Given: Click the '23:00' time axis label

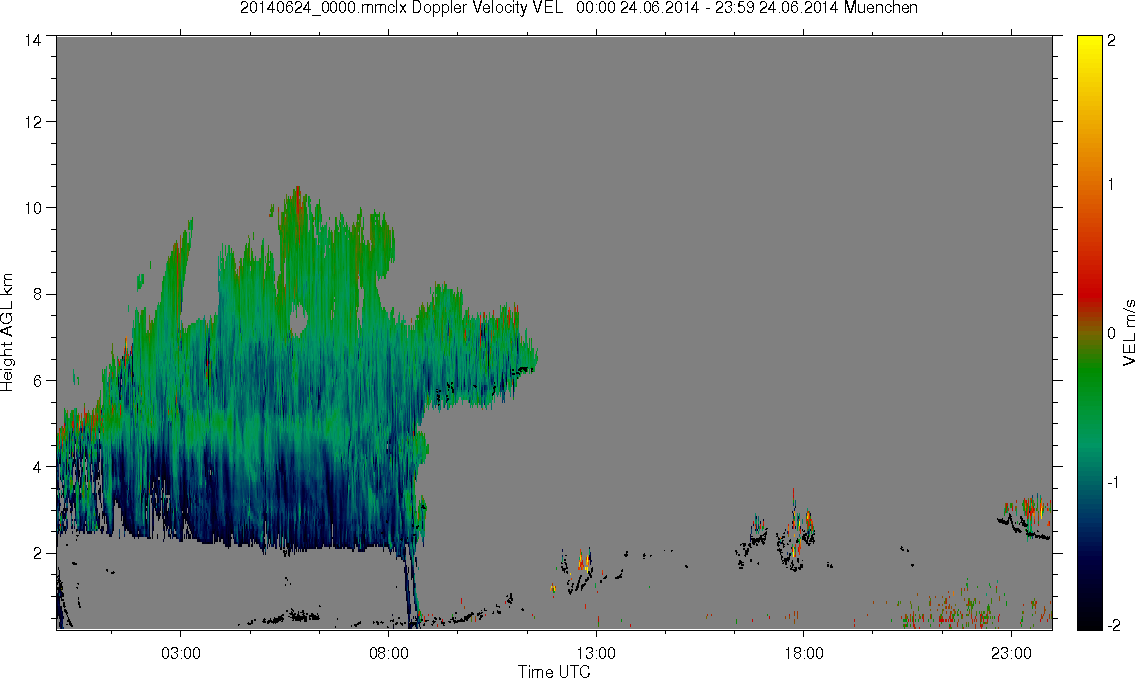Looking at the screenshot, I should pos(1011,654).
